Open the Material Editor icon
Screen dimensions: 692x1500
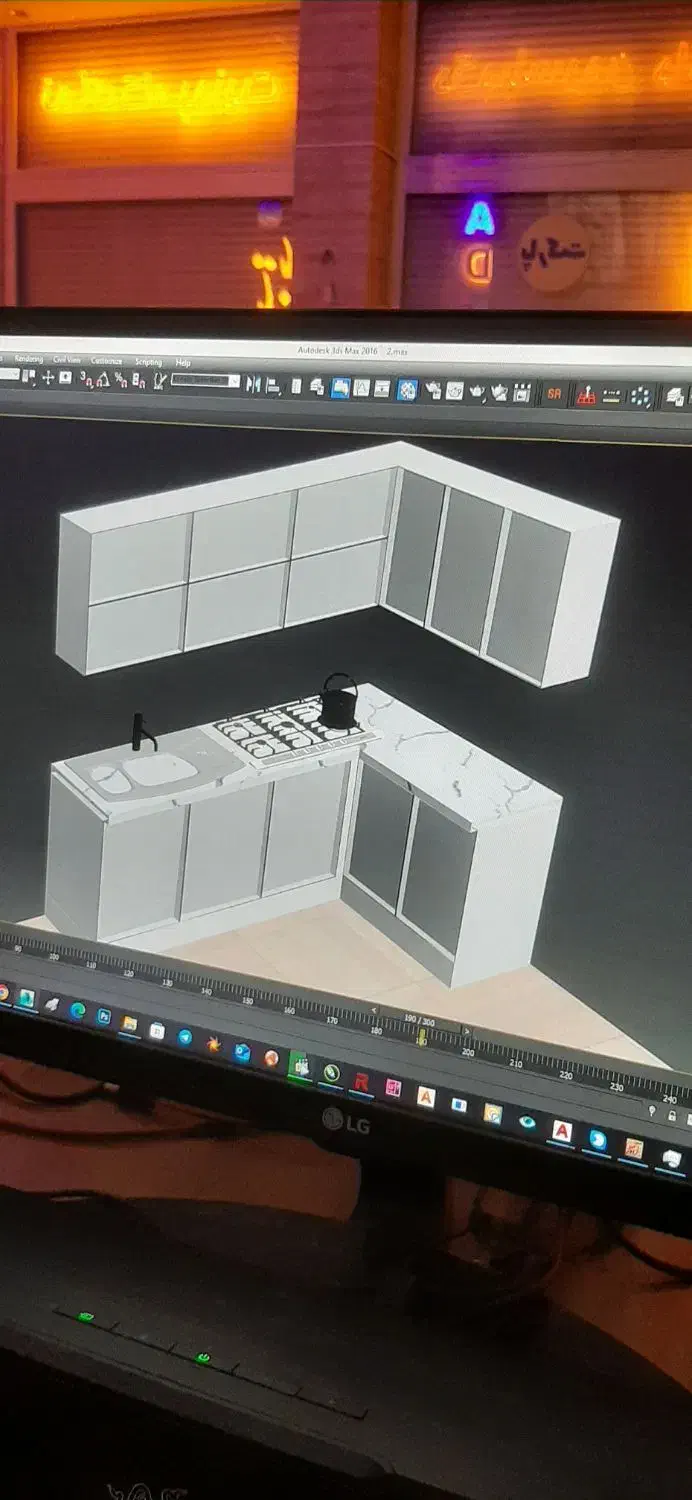coord(407,389)
